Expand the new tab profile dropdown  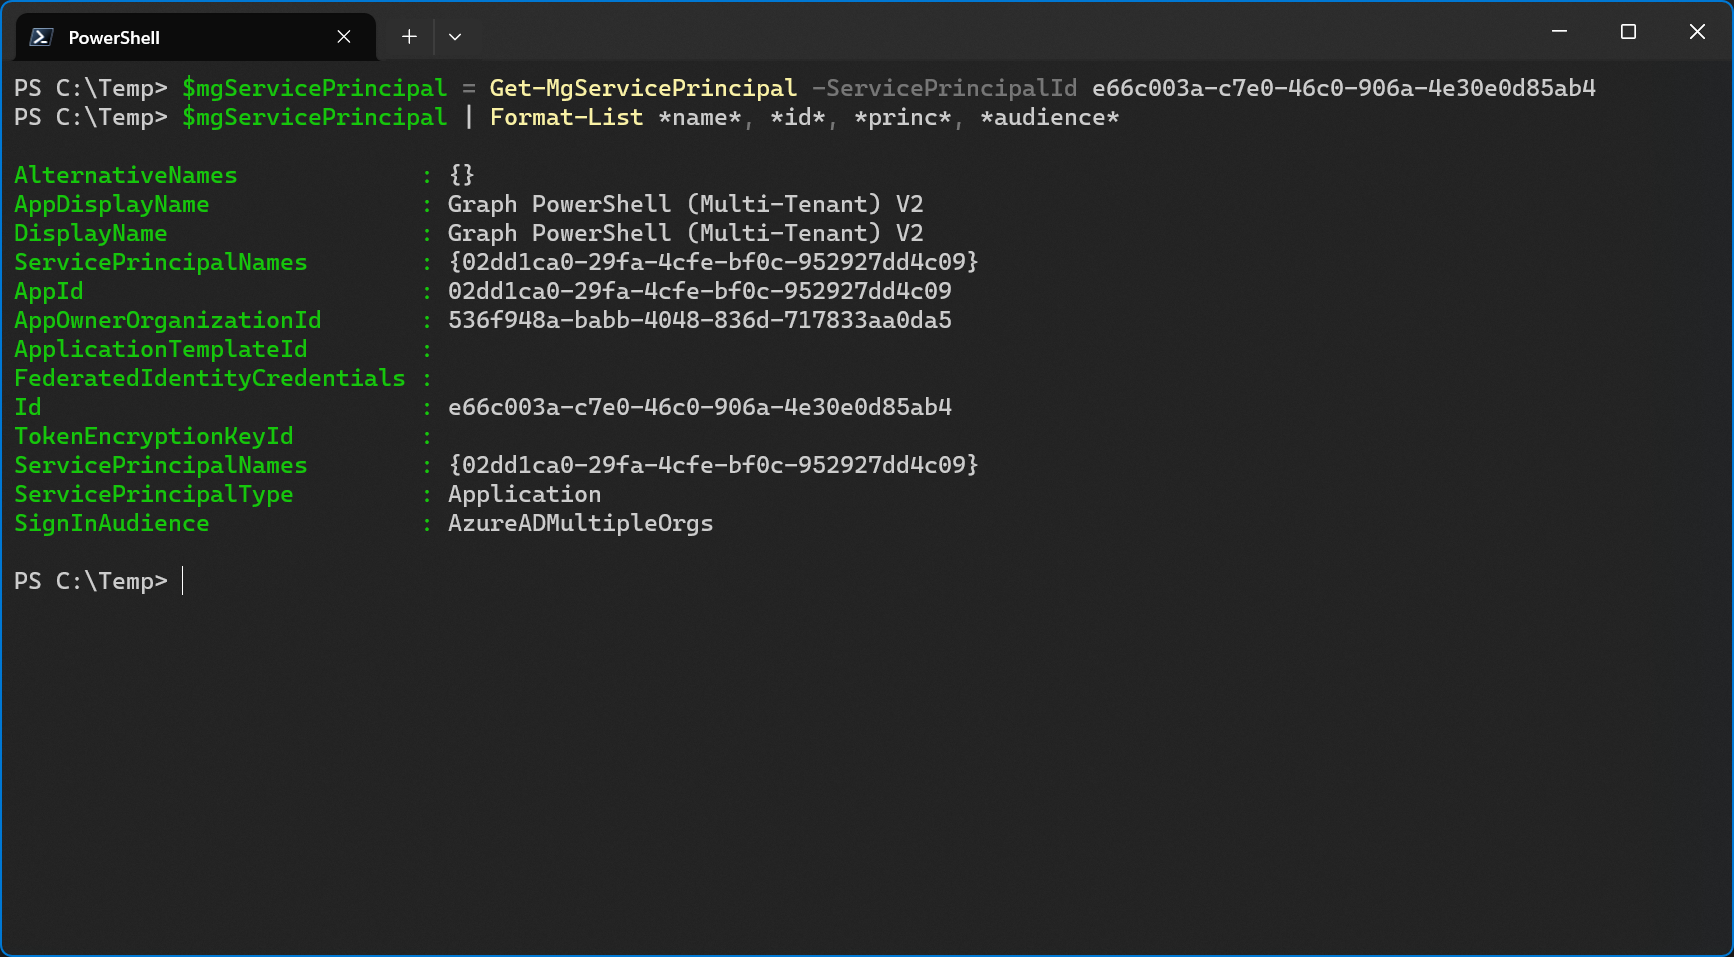455,37
